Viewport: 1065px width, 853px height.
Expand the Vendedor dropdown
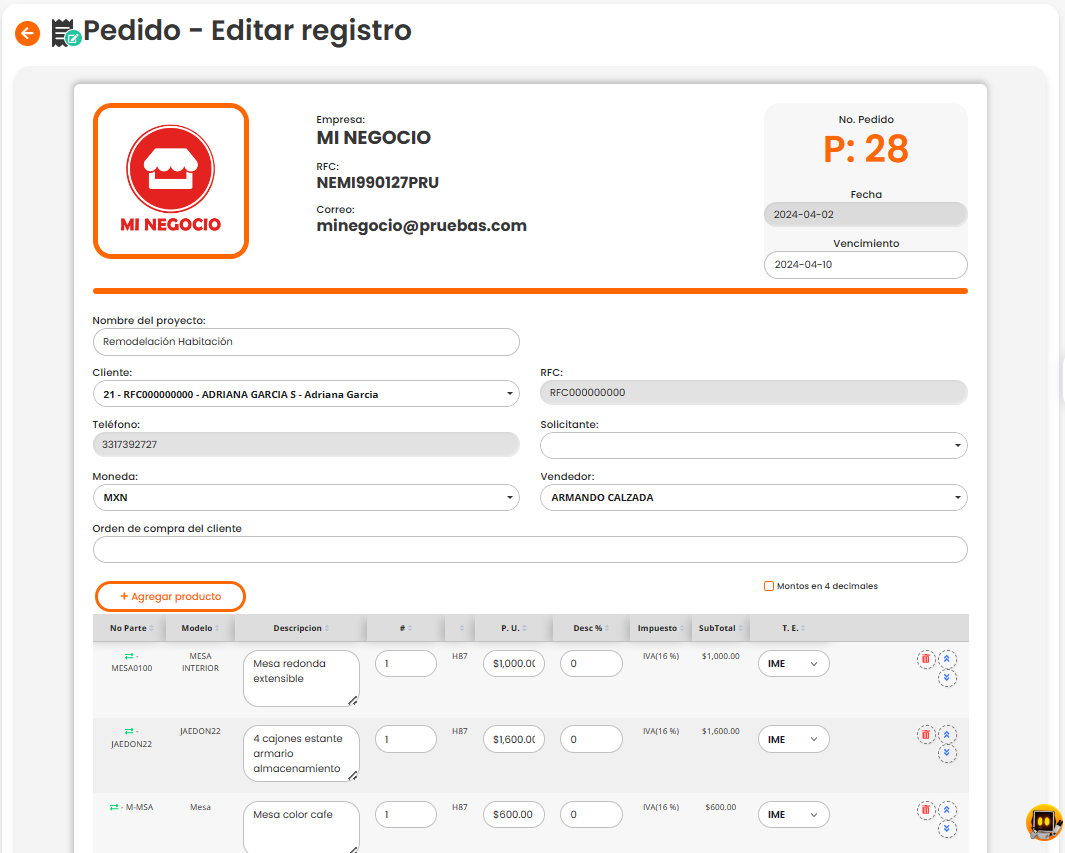pos(753,497)
